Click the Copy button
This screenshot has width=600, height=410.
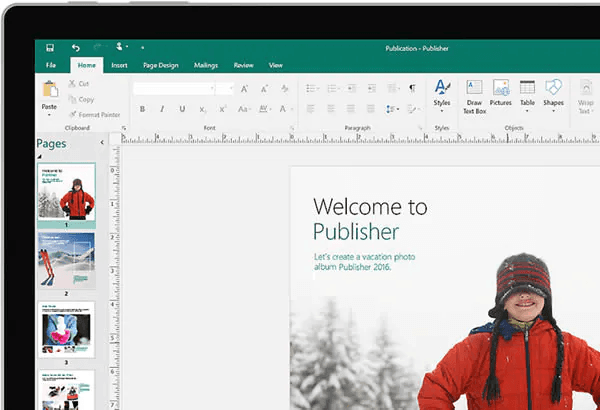[x=81, y=100]
